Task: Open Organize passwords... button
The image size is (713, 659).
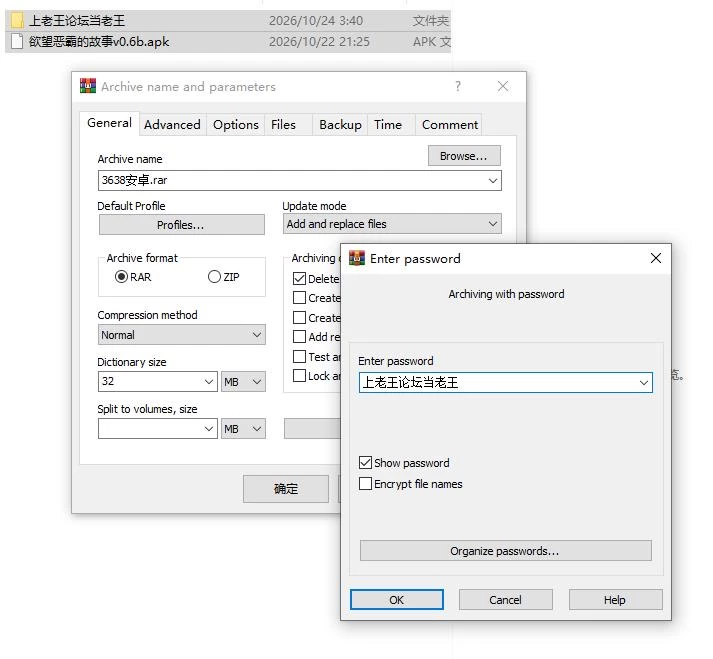Action: click(x=505, y=551)
